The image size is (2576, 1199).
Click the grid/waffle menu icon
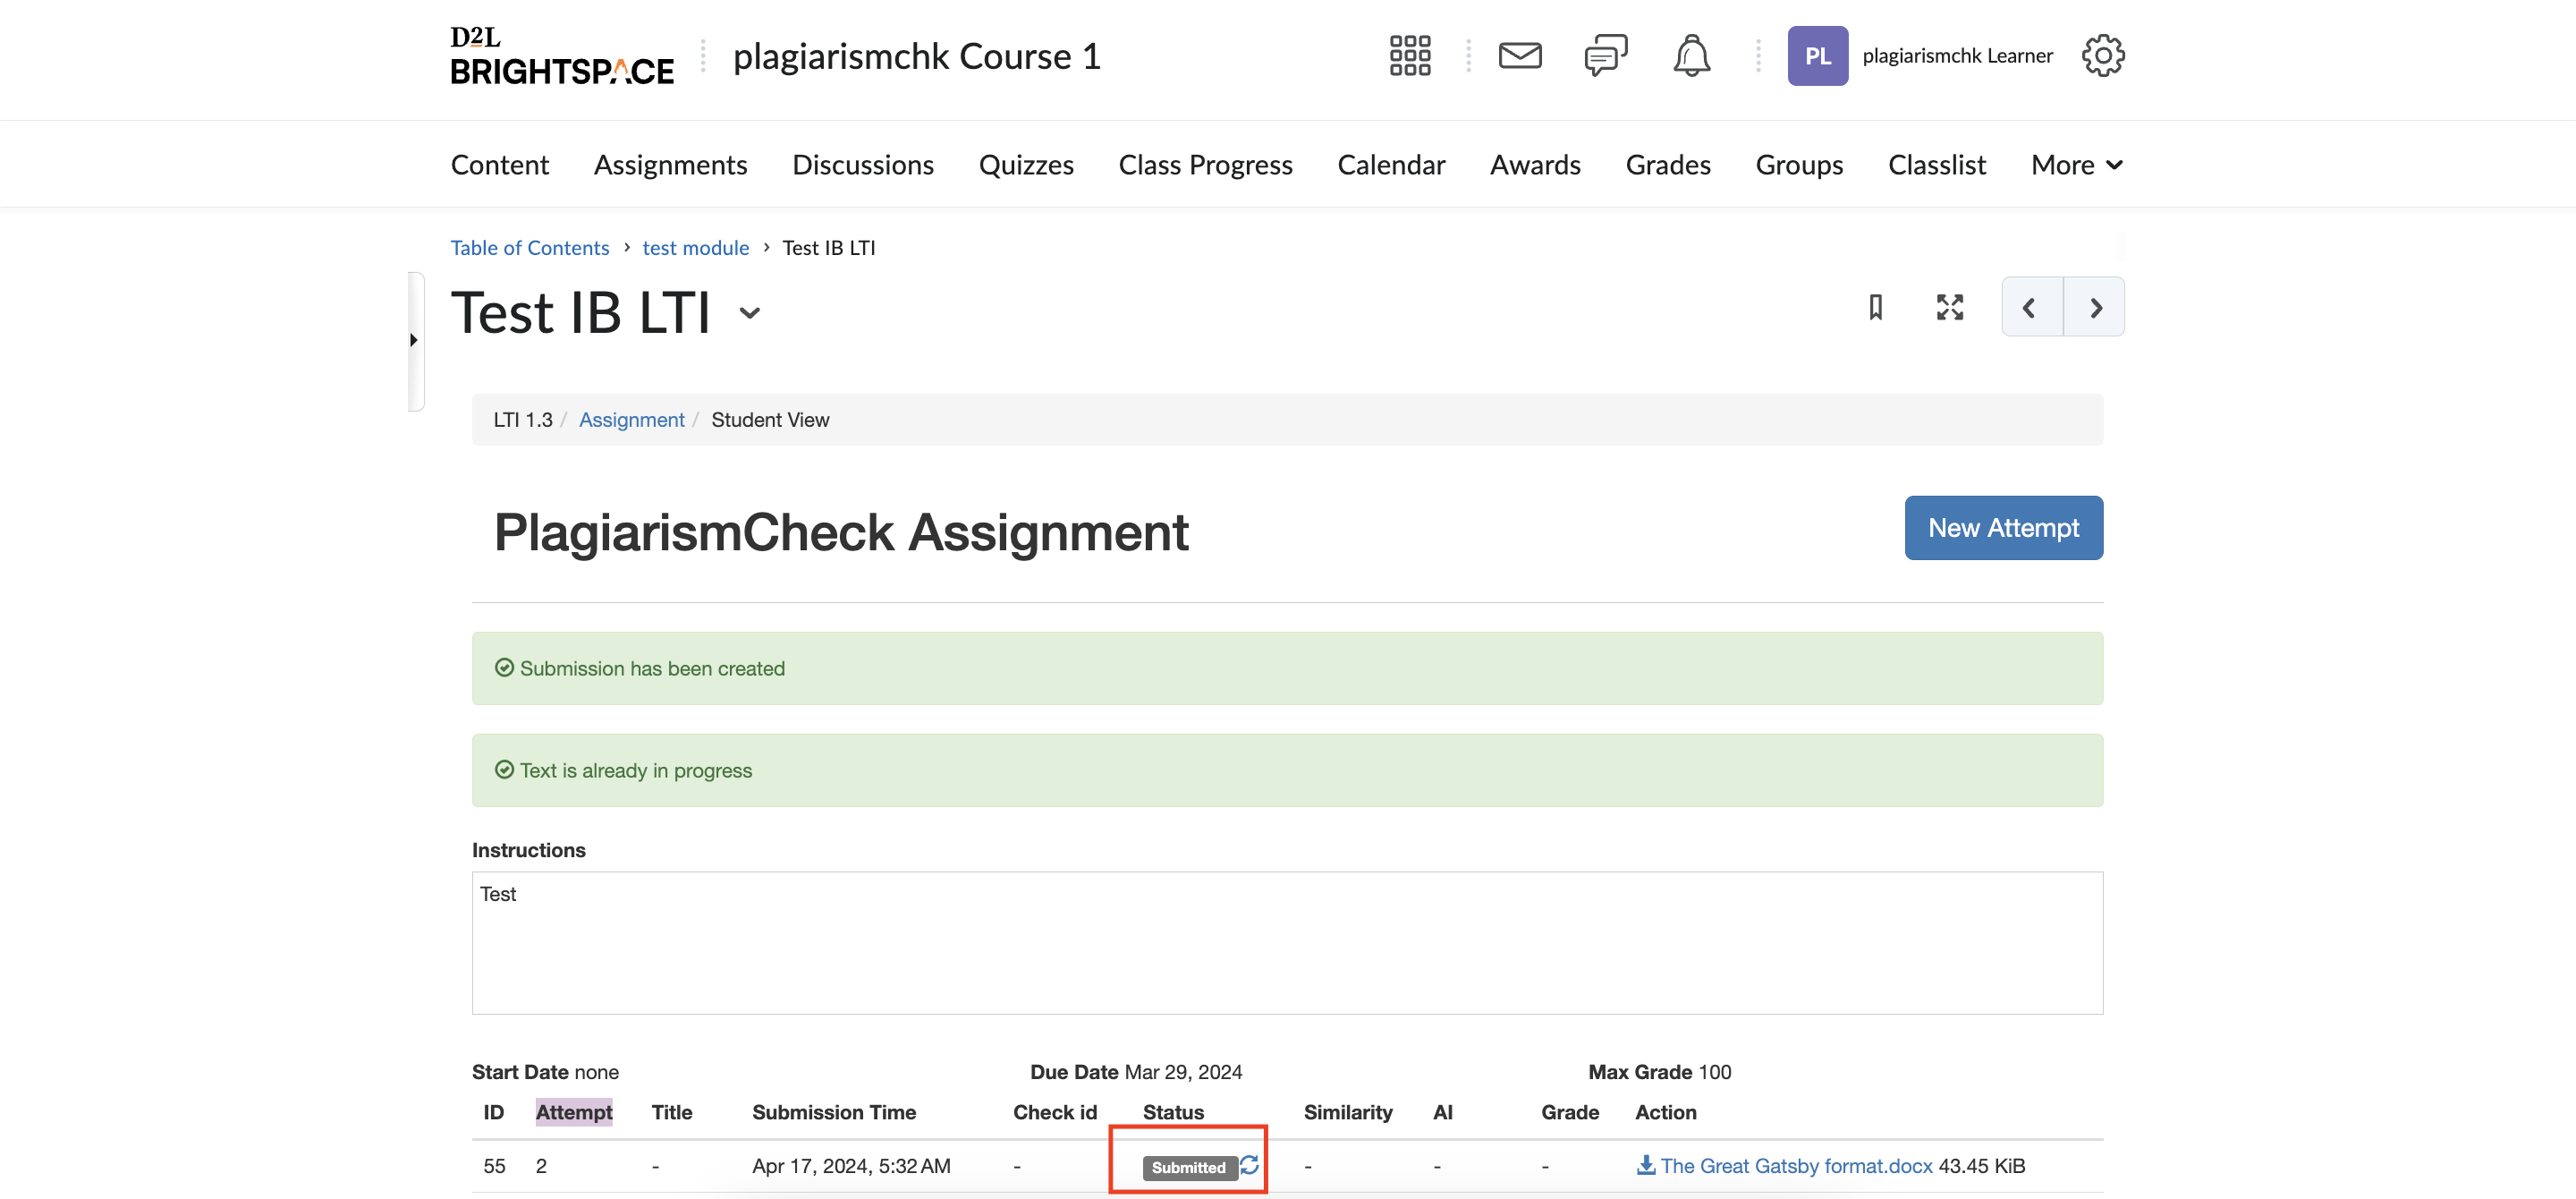[1410, 55]
